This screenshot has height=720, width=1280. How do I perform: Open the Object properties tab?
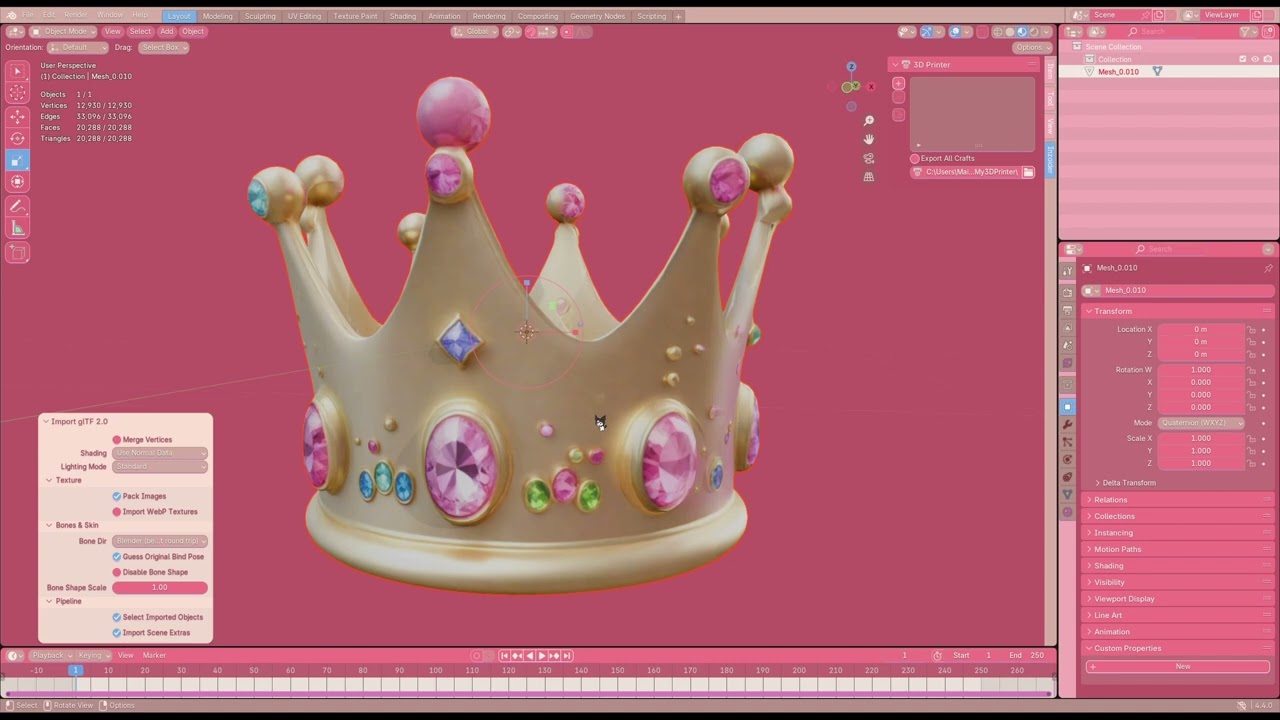[1067, 407]
